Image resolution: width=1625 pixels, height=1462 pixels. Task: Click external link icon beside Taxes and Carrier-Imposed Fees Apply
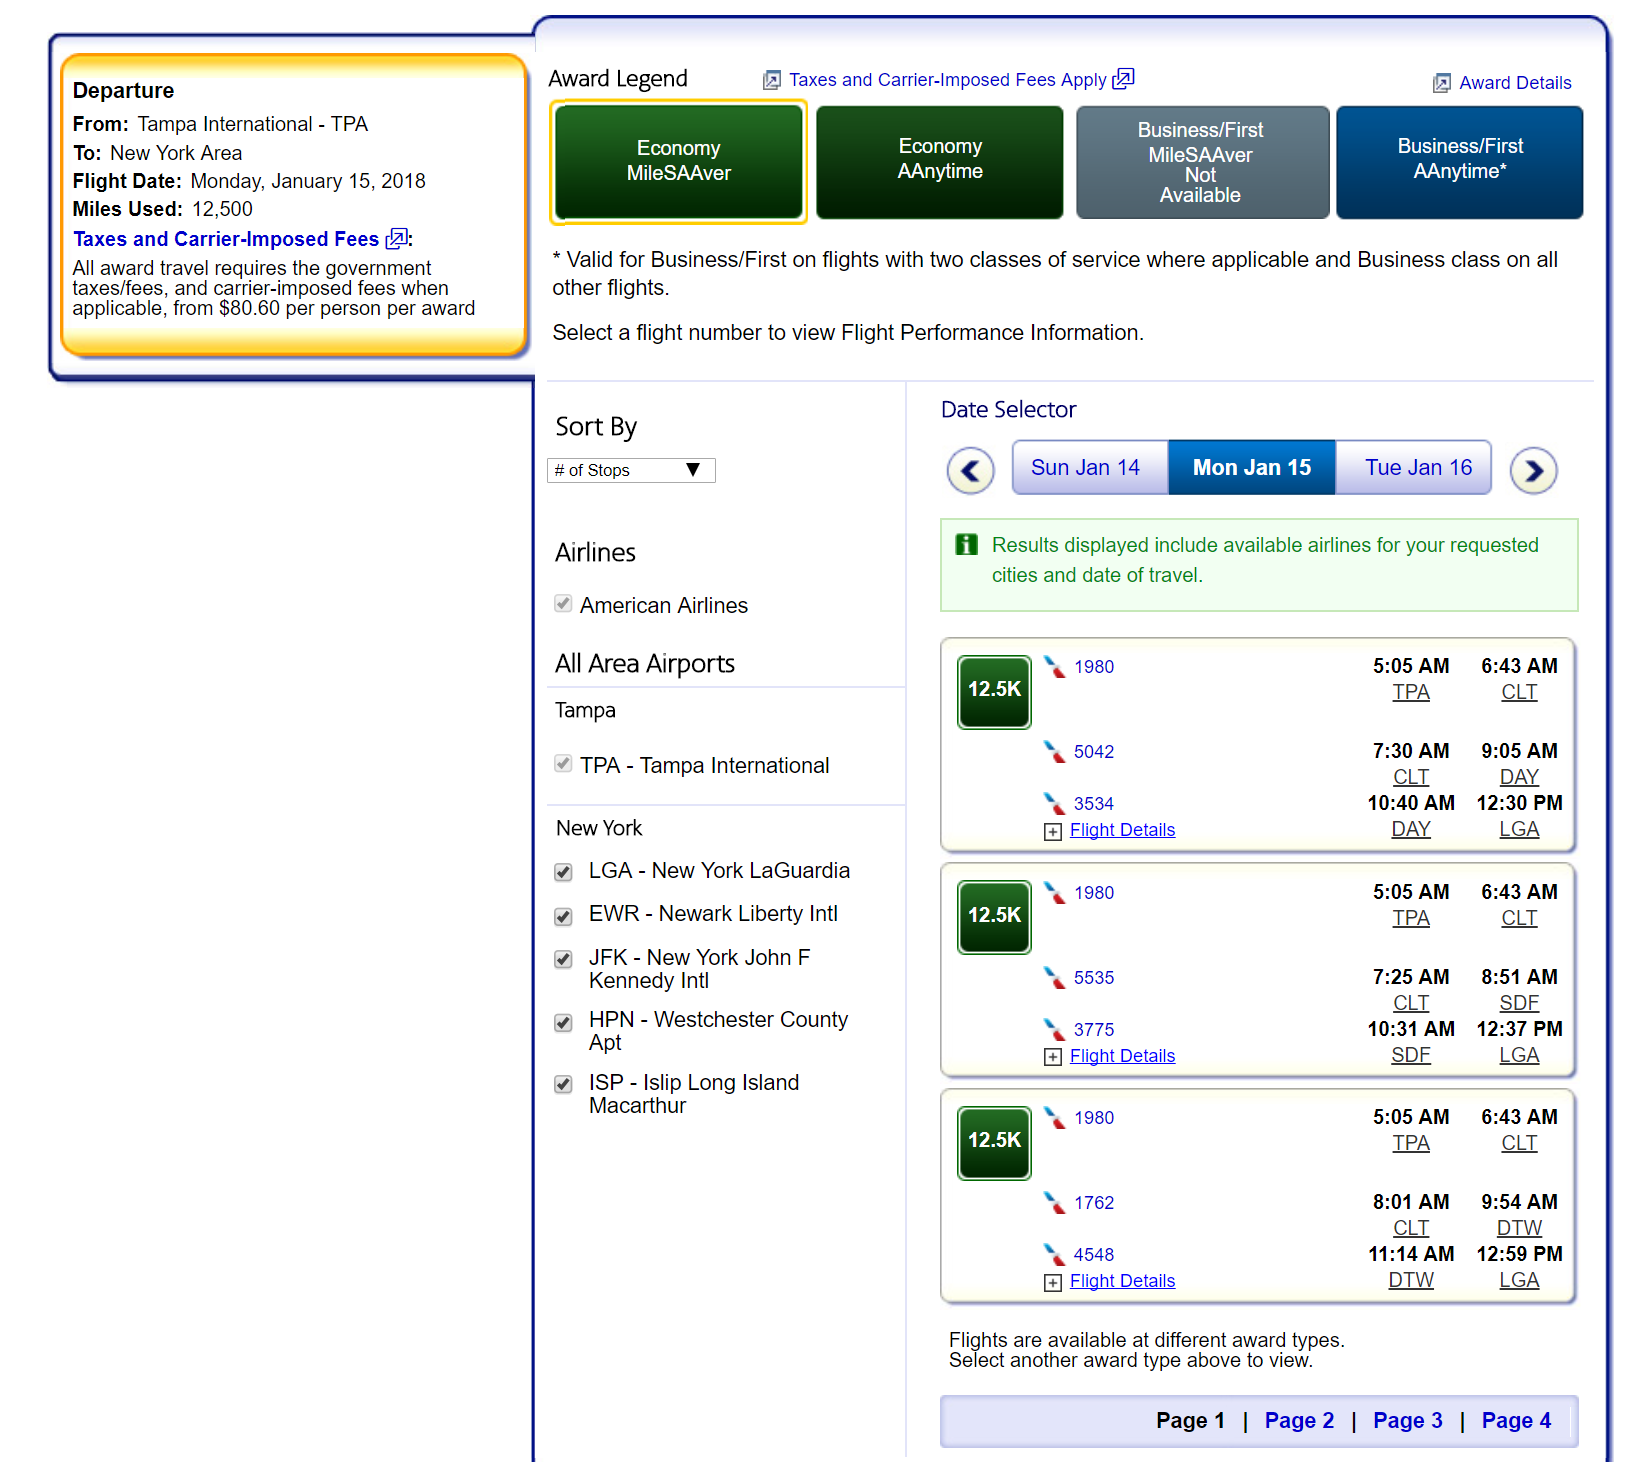point(1124,79)
